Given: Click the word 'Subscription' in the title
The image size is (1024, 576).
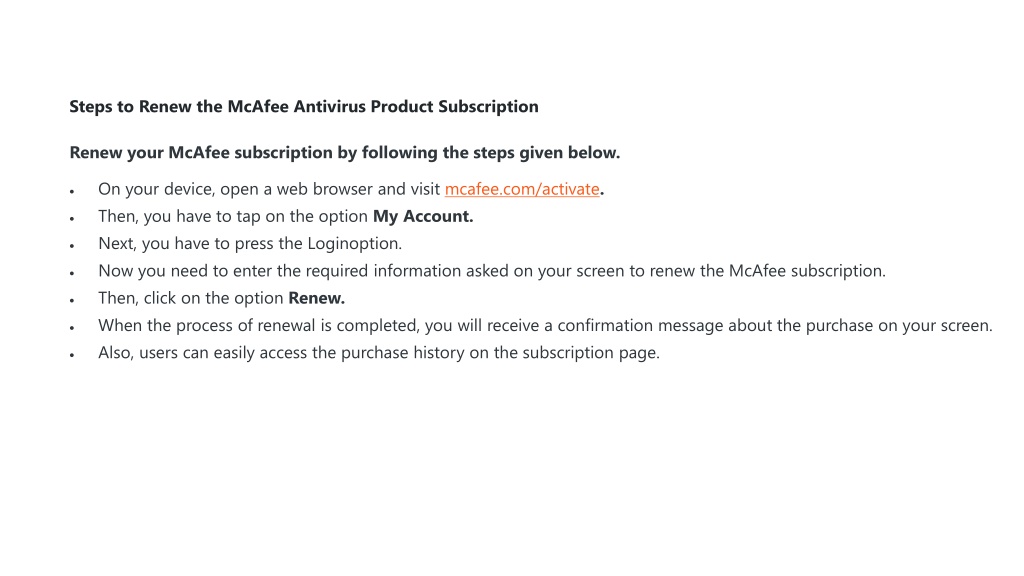Looking at the screenshot, I should 488,107.
